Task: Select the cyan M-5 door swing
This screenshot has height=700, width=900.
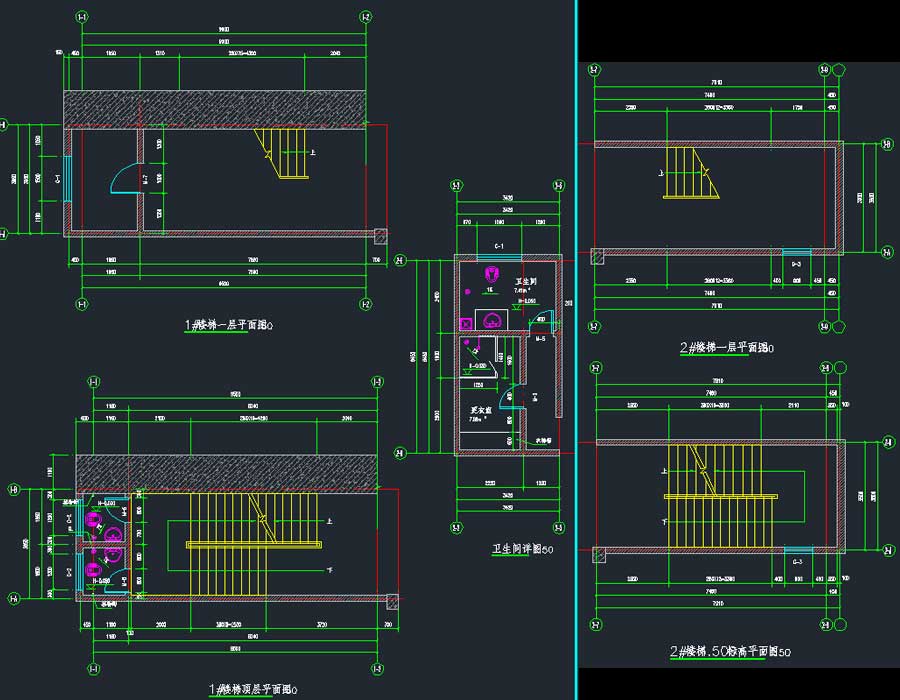Action: pyautogui.click(x=541, y=321)
